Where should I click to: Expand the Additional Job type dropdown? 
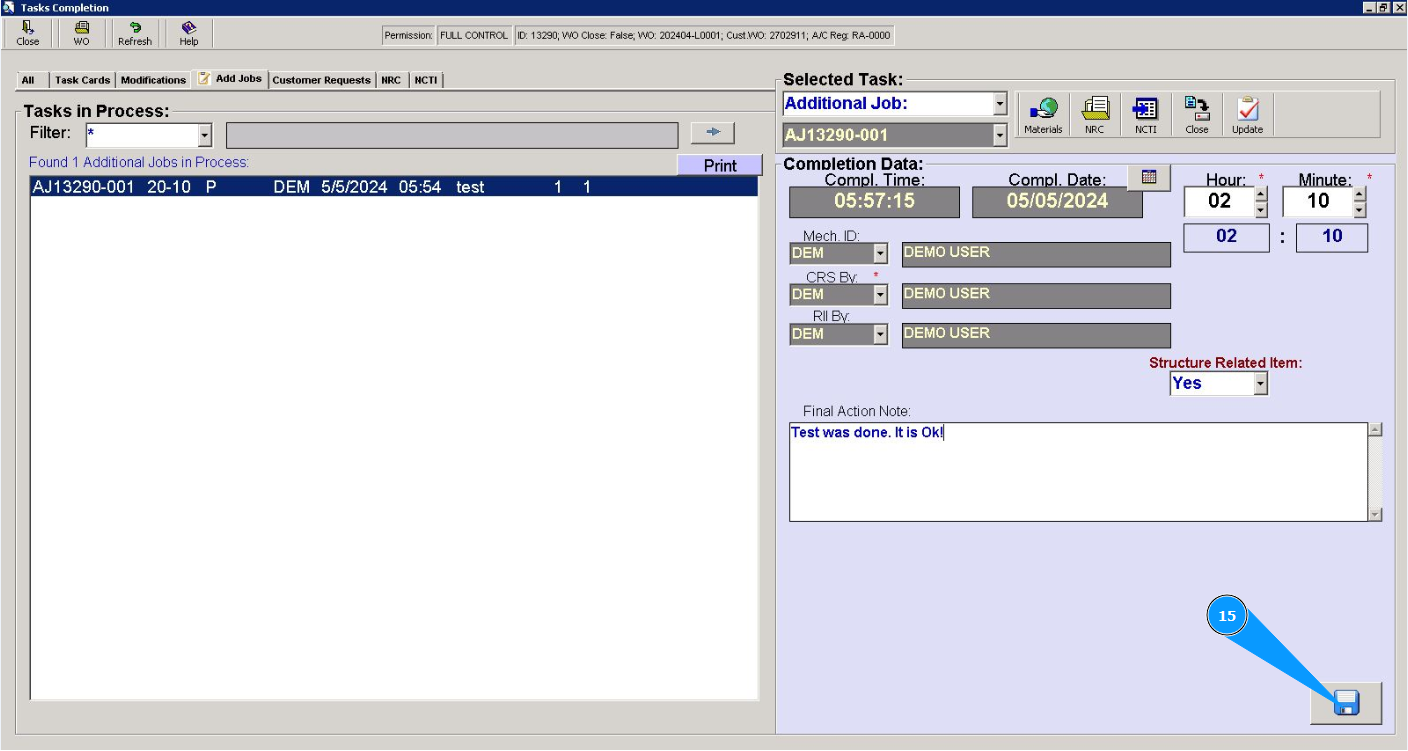[x=1000, y=104]
